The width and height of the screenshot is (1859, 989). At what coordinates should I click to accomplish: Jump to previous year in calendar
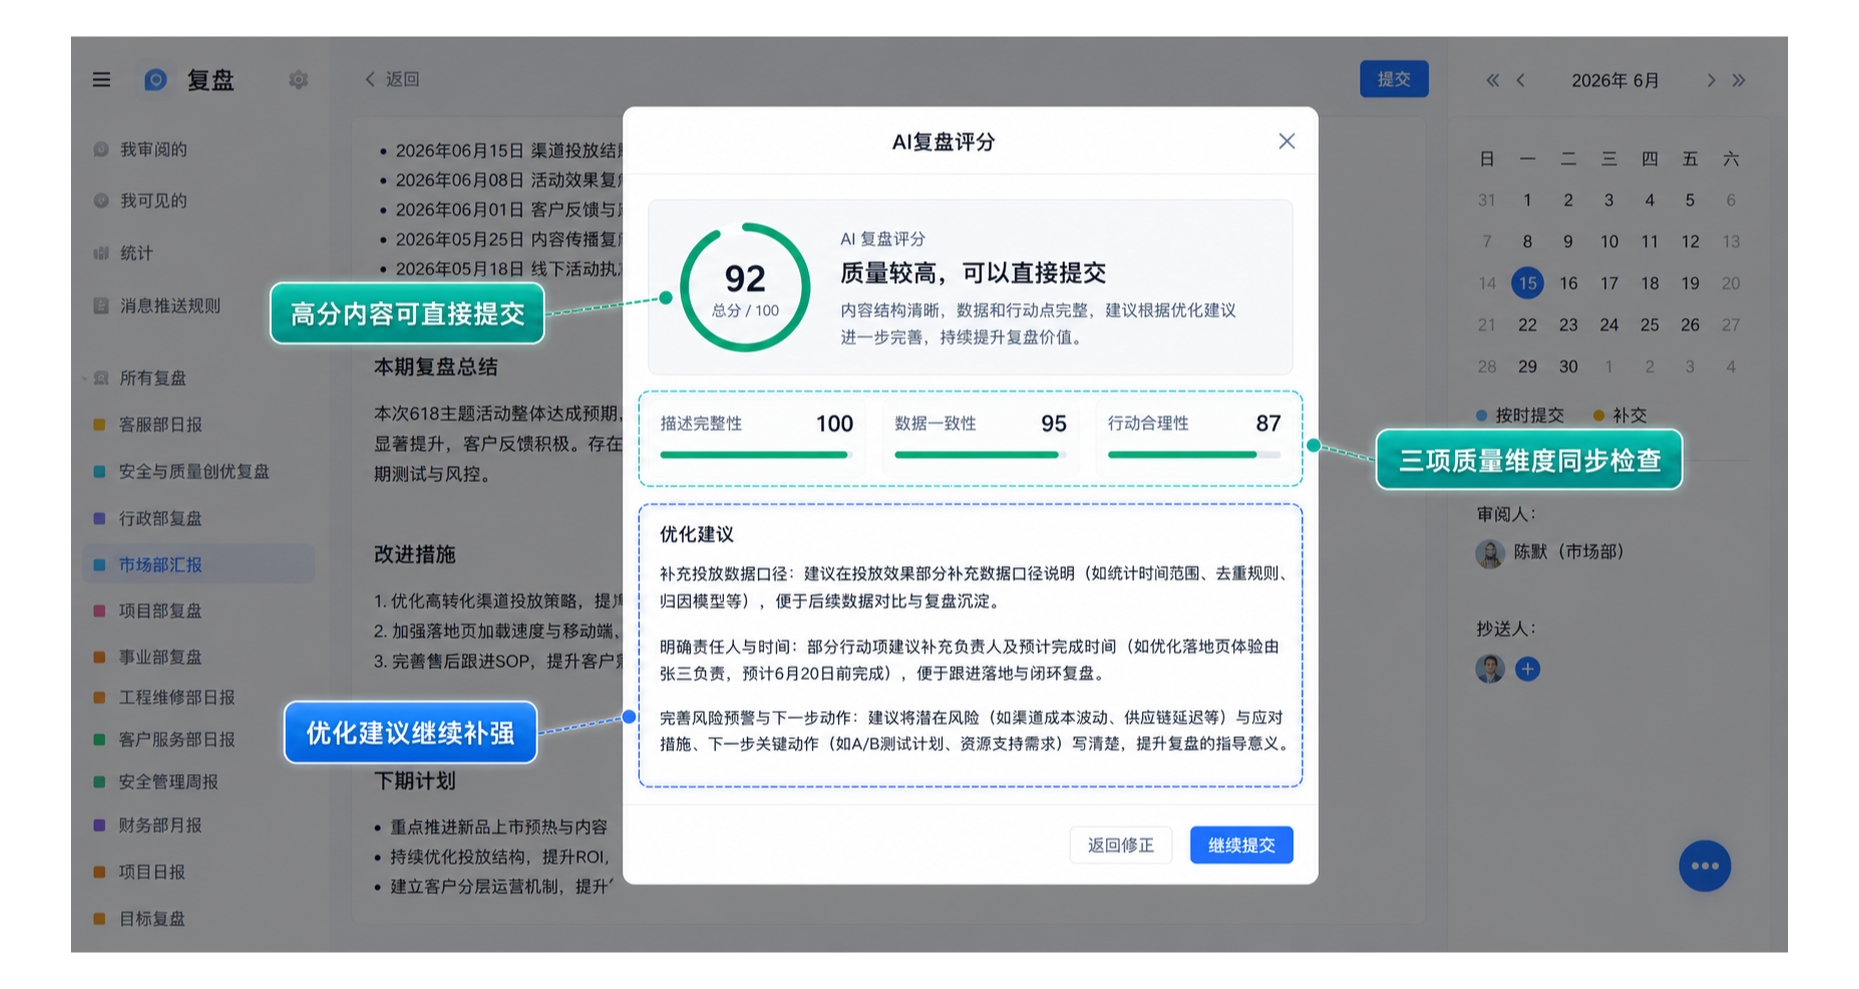pyautogui.click(x=1492, y=80)
